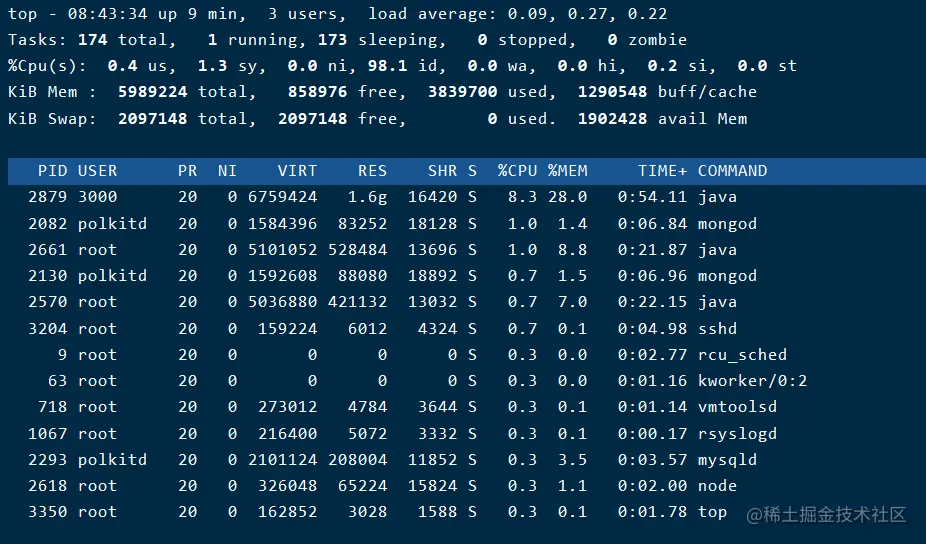Click the 08:43:34 time in the header
This screenshot has width=926, height=544.
coord(107,14)
